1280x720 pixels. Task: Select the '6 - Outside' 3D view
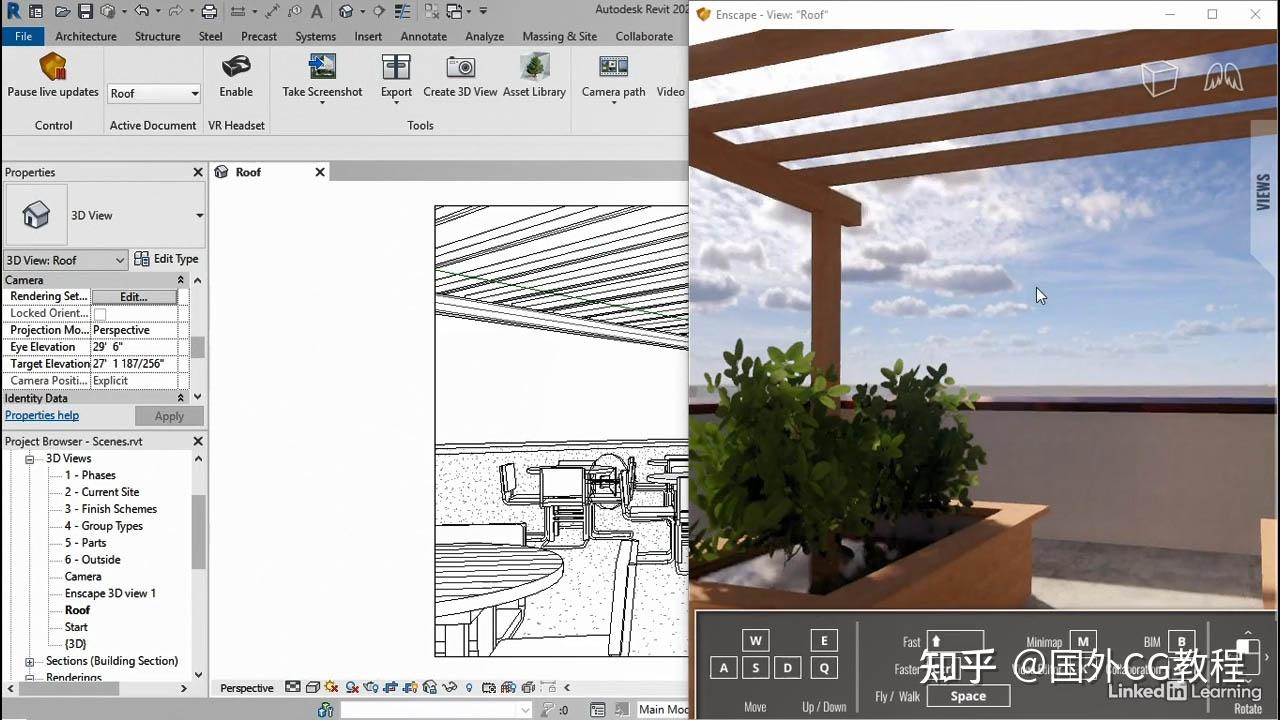92,560
